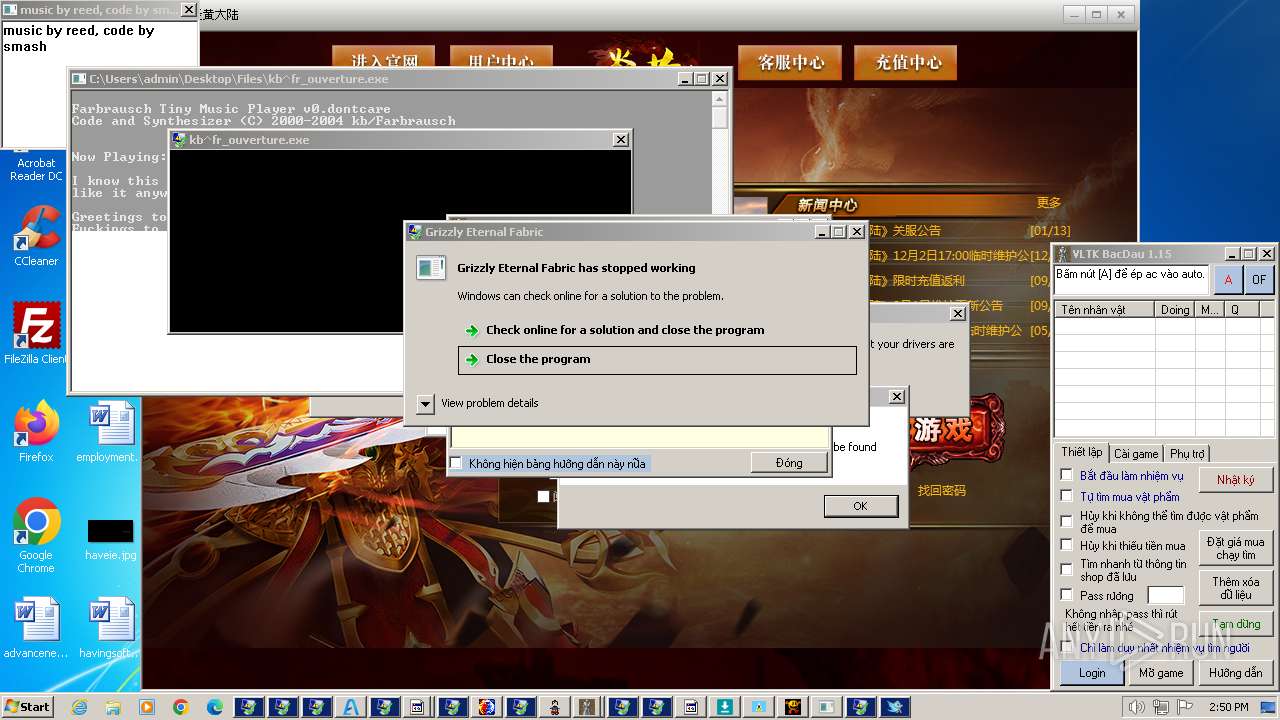Screen dimensions: 1280x720
Task: Click download arrow taskbar app icon
Action: [725, 707]
